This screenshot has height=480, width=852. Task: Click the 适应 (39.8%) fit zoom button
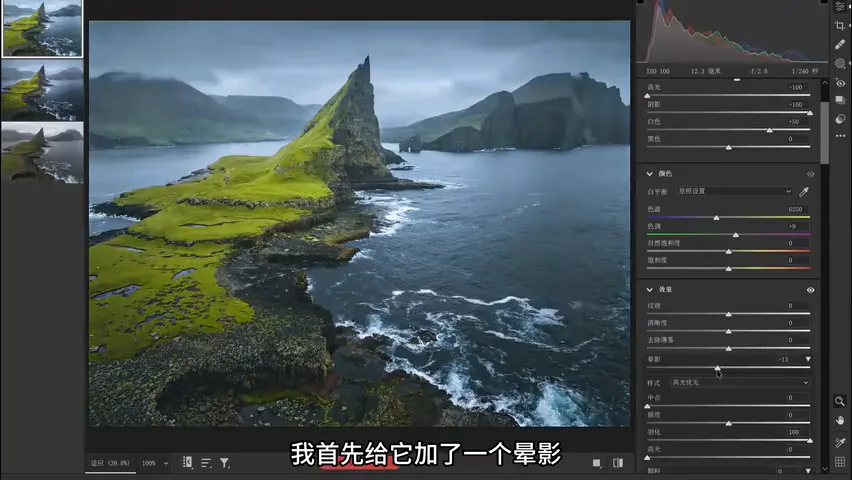point(110,463)
